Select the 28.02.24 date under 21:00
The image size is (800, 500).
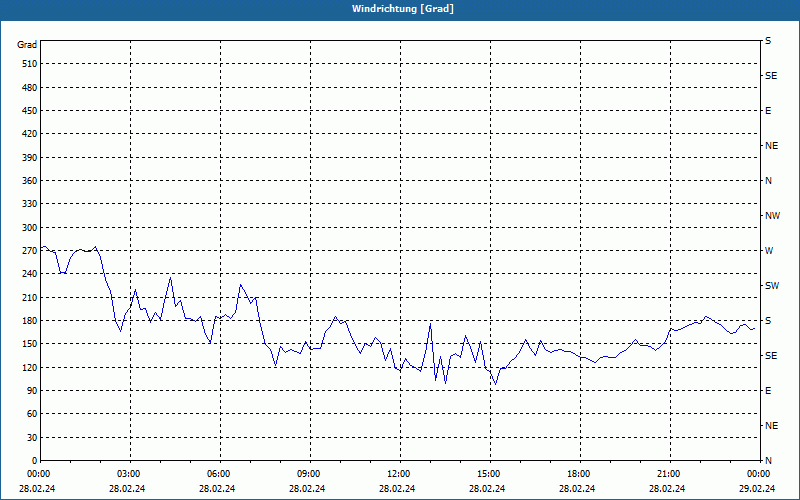pyautogui.click(x=667, y=489)
